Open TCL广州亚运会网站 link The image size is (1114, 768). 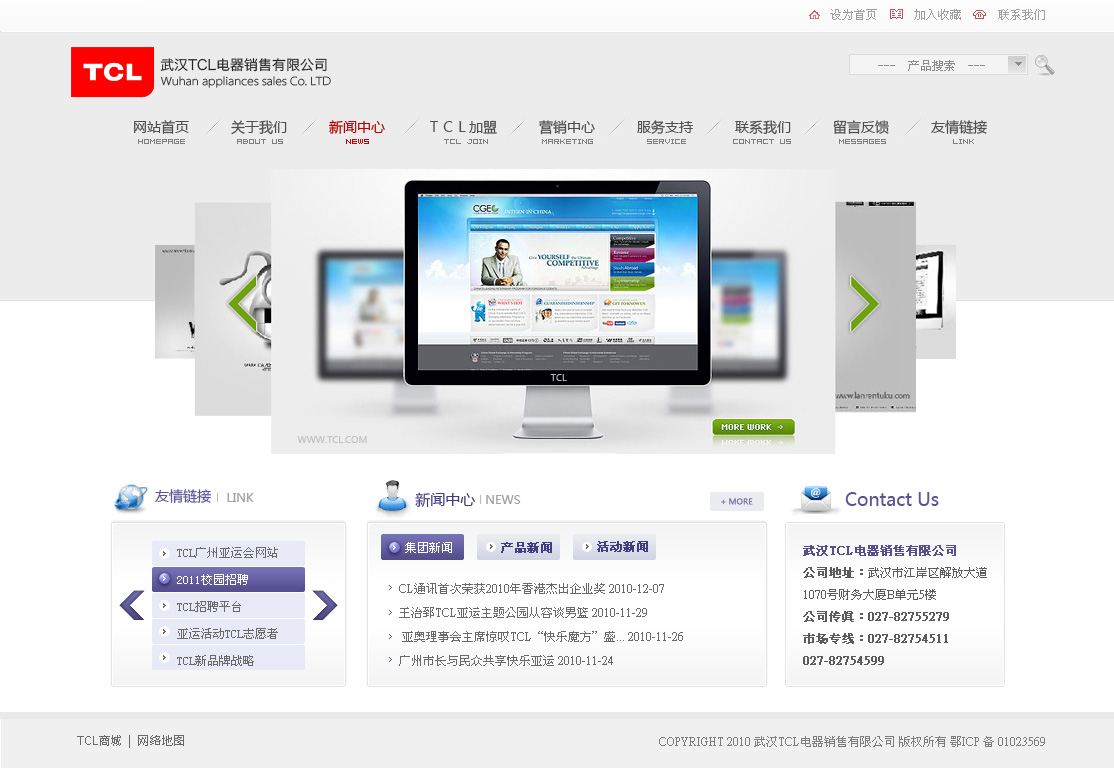pos(228,553)
